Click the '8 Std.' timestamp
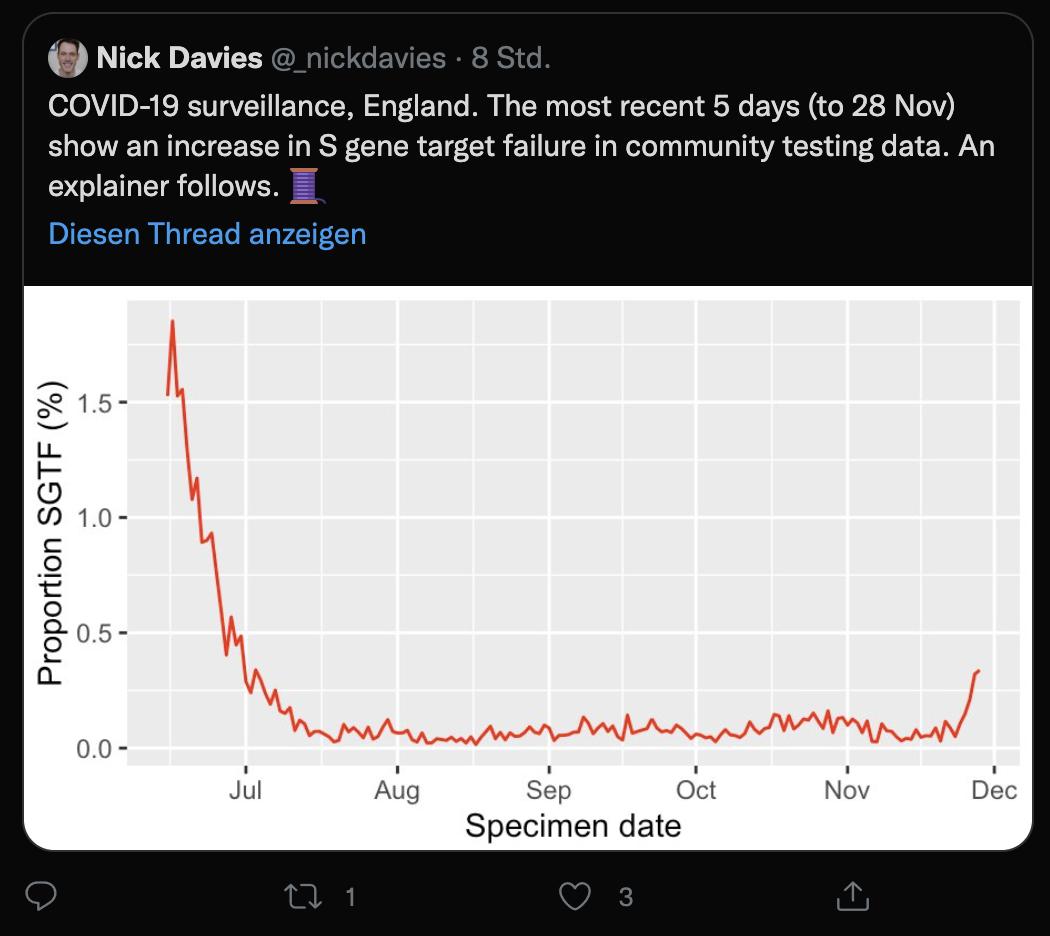 [511, 58]
